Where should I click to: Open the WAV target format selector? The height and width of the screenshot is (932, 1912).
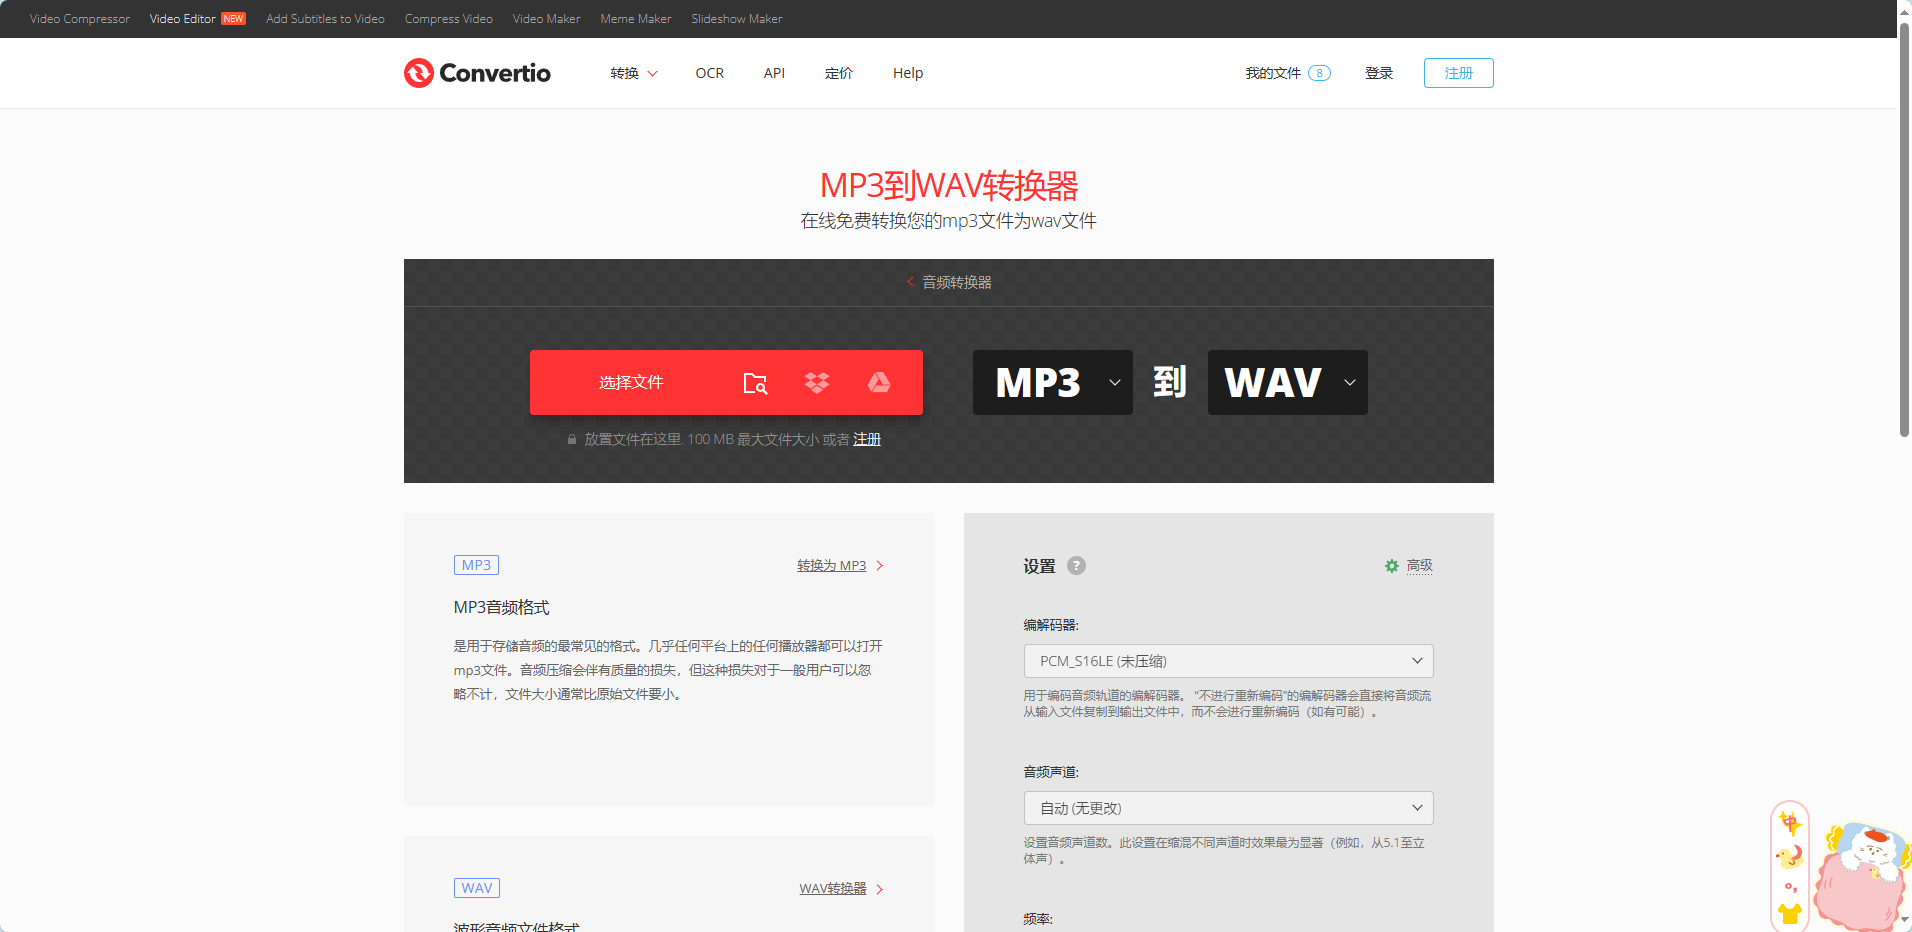point(1287,382)
